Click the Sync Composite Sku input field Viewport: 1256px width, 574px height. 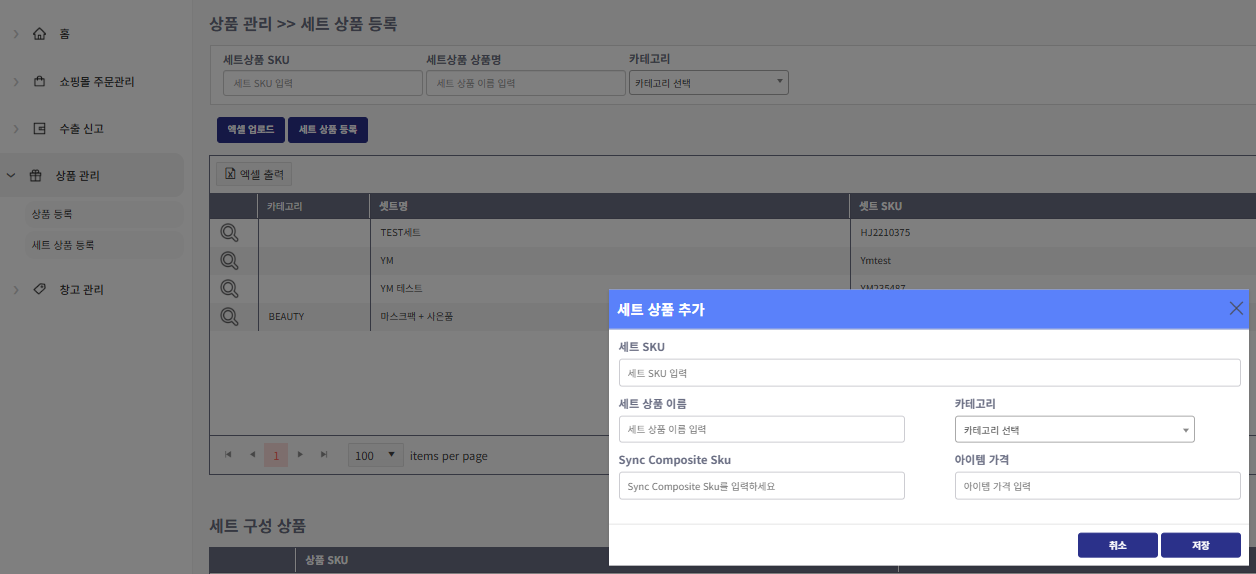[x=762, y=486]
